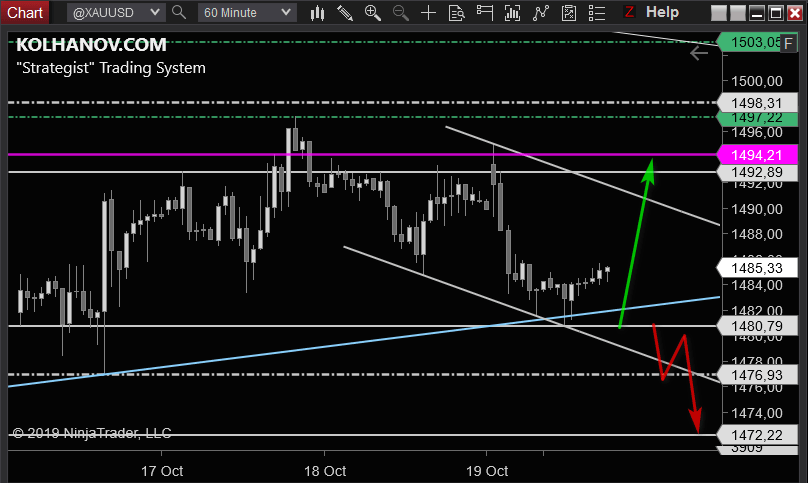The image size is (808, 483).
Task: Click the 1498,31 price level label
Action: [x=757, y=103]
